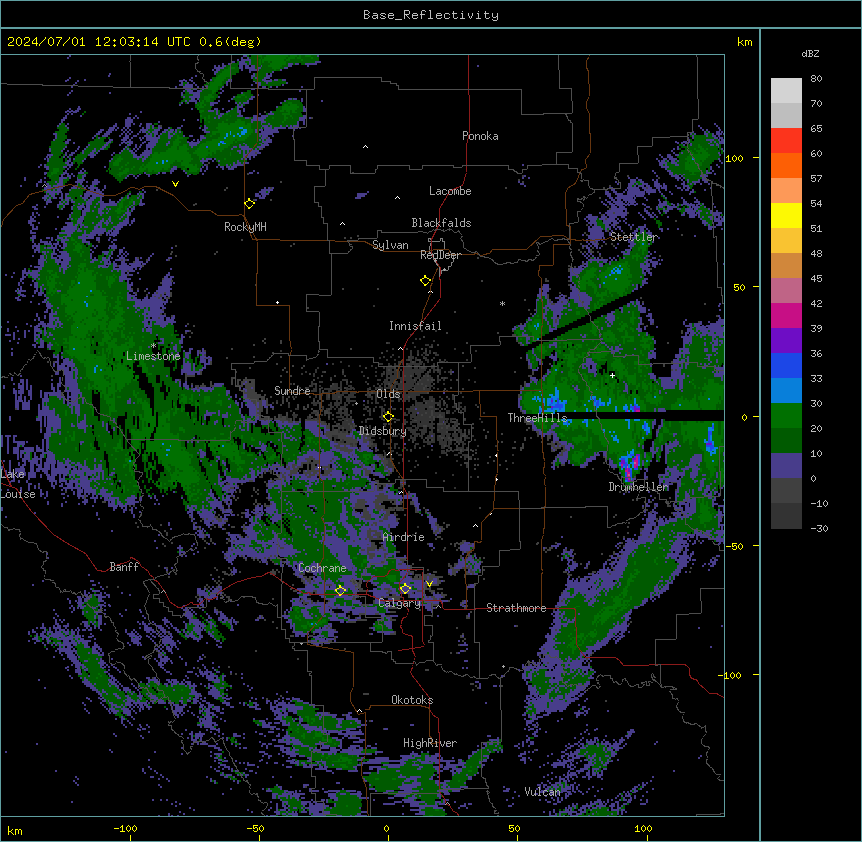Click the yellow V marker northwest of RockyMH
The height and width of the screenshot is (842, 862).
[x=175, y=184]
